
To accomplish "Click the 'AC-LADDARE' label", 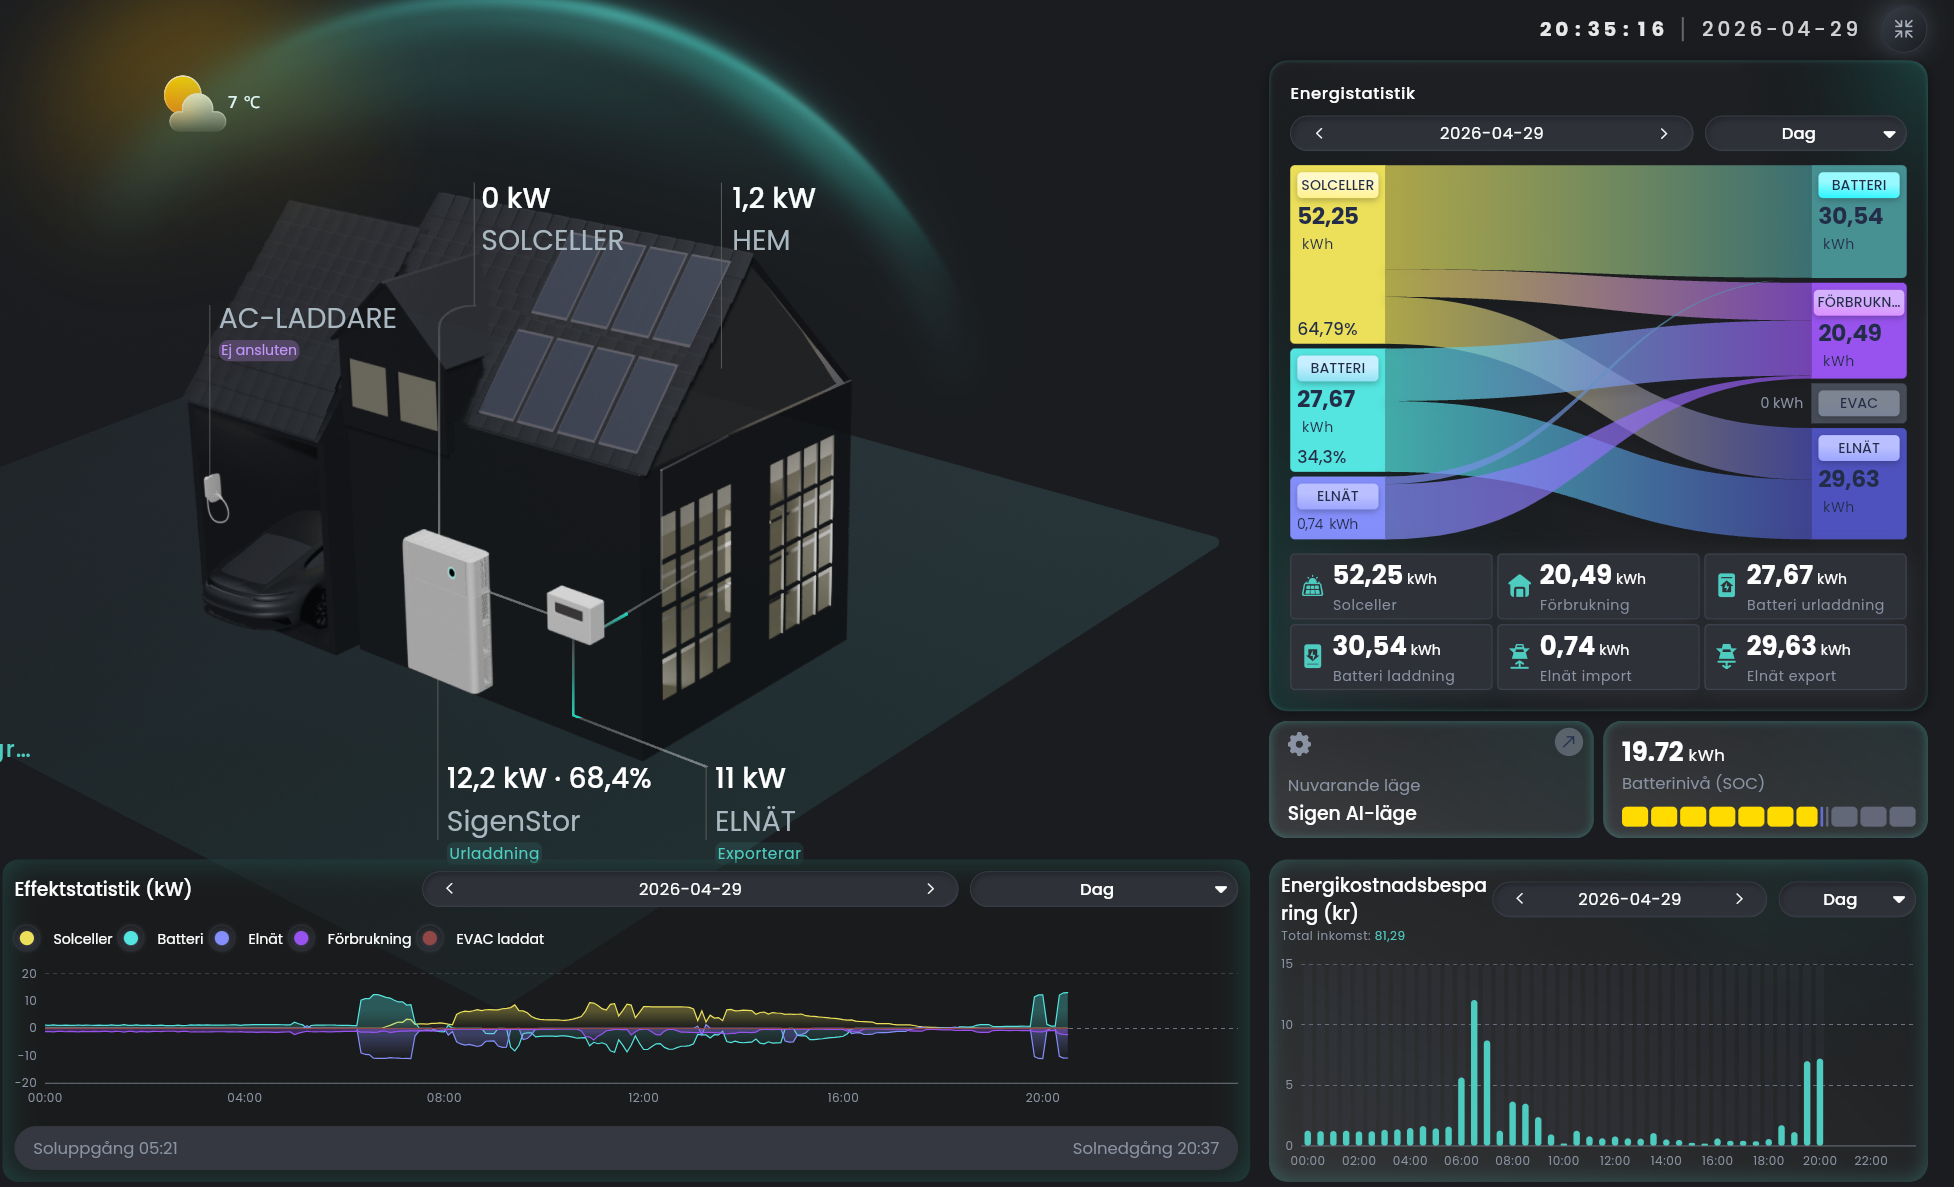I will click(x=308, y=318).
